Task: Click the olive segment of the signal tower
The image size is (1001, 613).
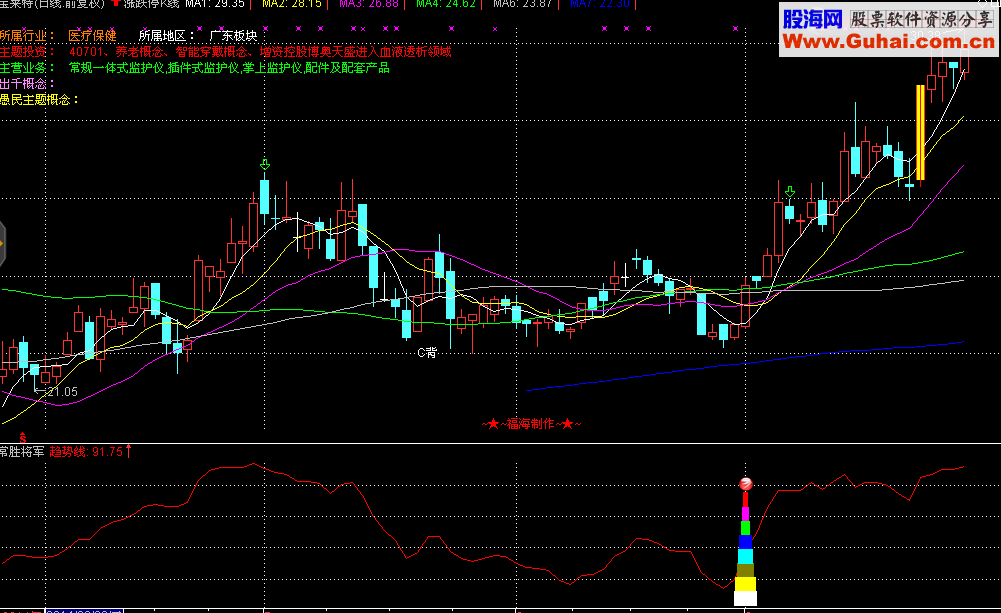Action: coord(745,570)
